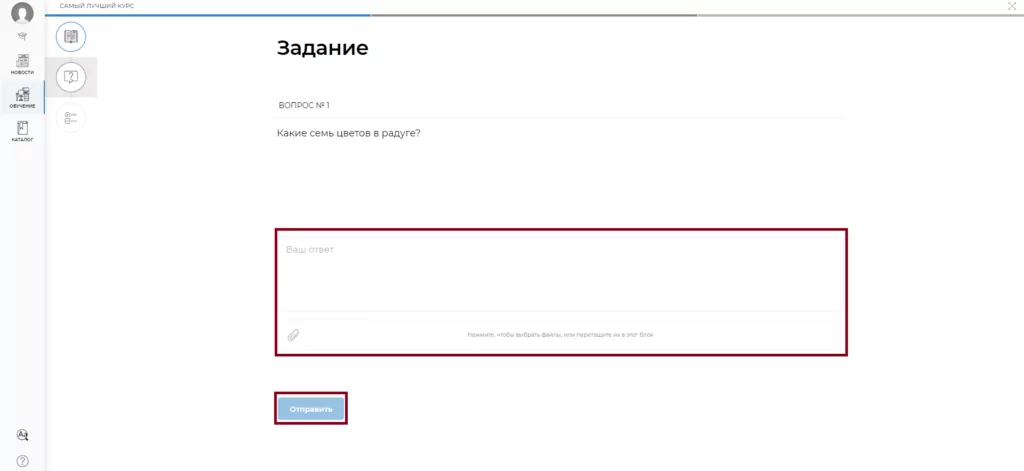Go to the Обучение section
The width and height of the screenshot is (1024, 471).
[22, 97]
